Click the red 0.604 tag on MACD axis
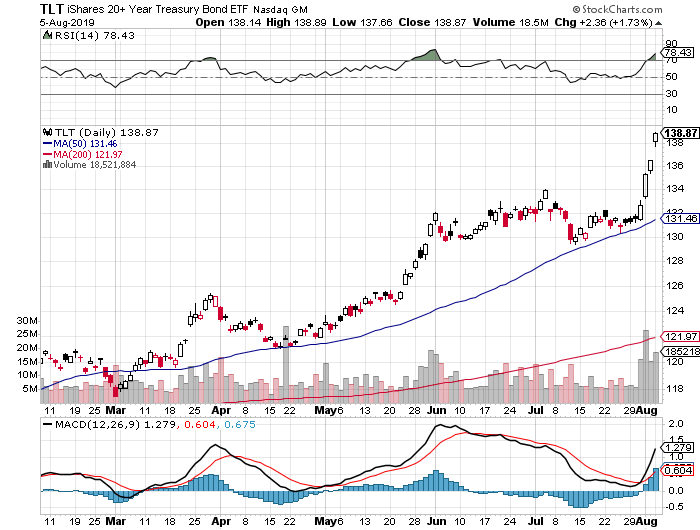 point(679,471)
